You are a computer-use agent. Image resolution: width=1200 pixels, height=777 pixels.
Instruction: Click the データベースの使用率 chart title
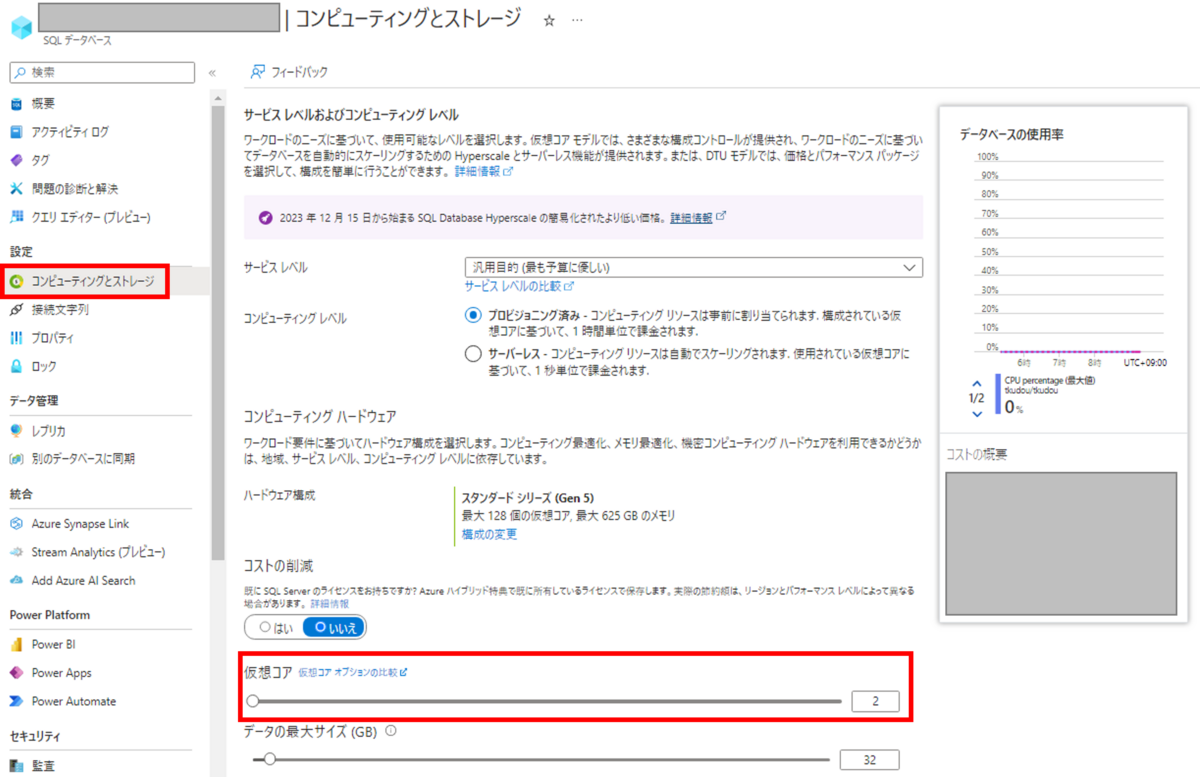[x=1012, y=133]
